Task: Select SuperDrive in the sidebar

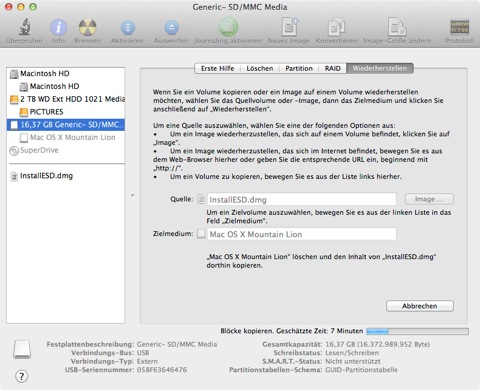Action: (66, 150)
